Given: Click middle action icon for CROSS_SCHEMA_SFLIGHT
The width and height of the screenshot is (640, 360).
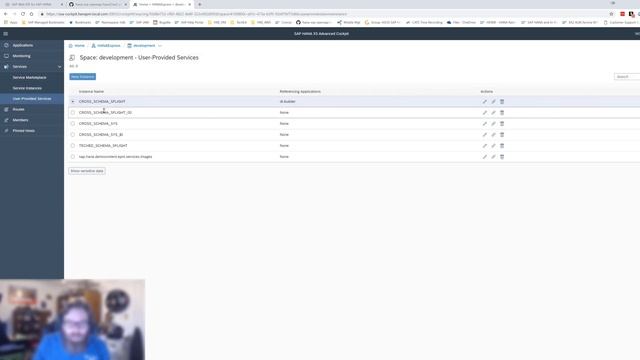Looking at the screenshot, I should click(x=493, y=102).
